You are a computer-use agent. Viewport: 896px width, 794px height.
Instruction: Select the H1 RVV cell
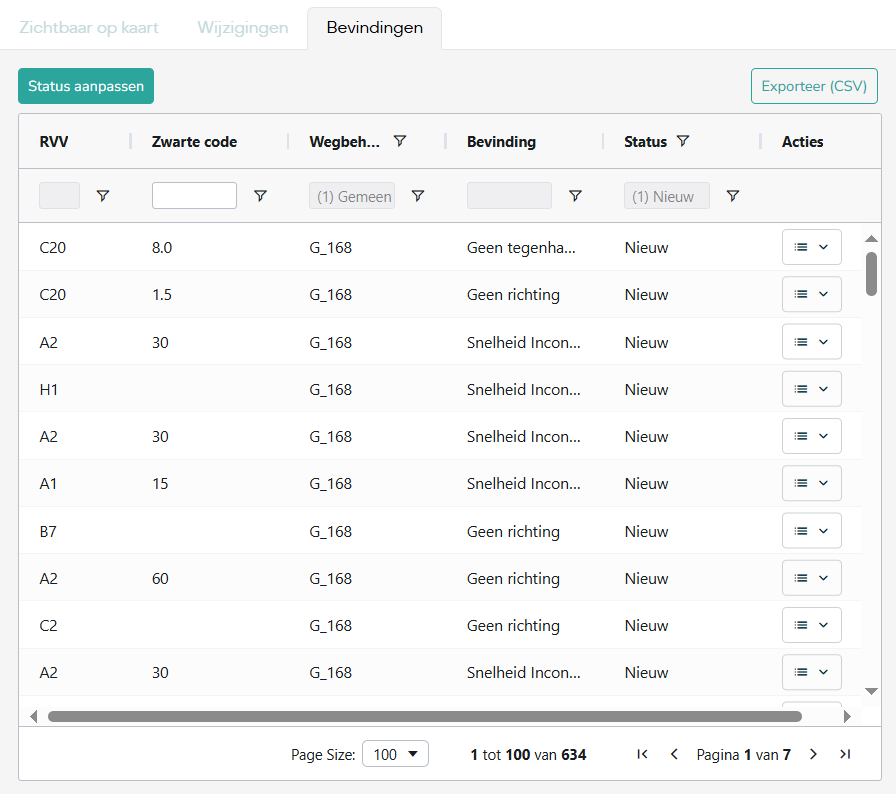[x=49, y=390]
